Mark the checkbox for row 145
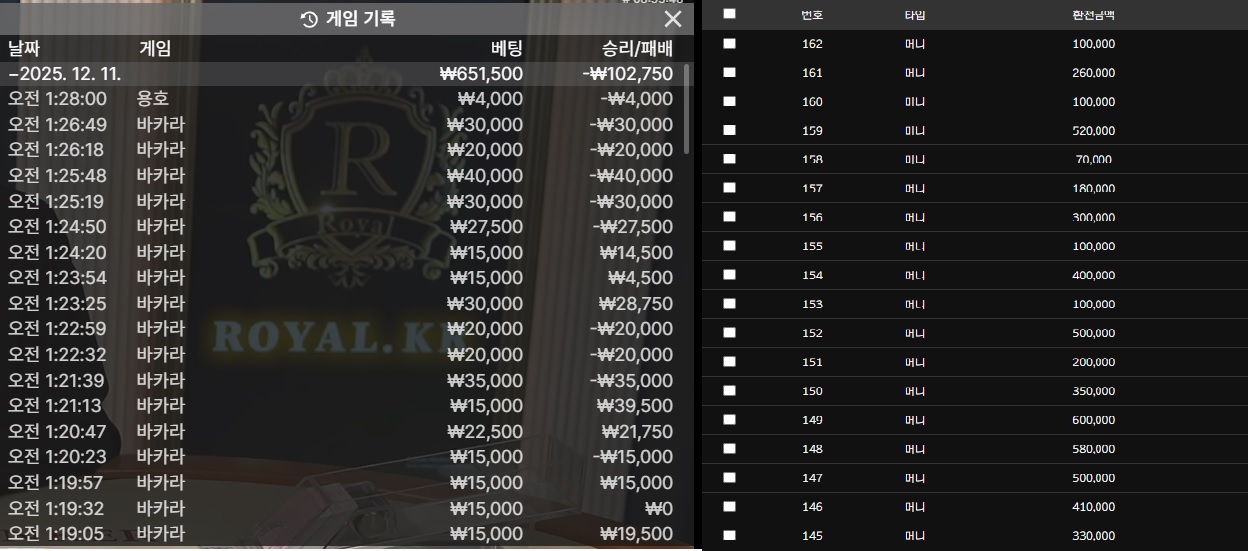1256x551 pixels. (x=729, y=535)
